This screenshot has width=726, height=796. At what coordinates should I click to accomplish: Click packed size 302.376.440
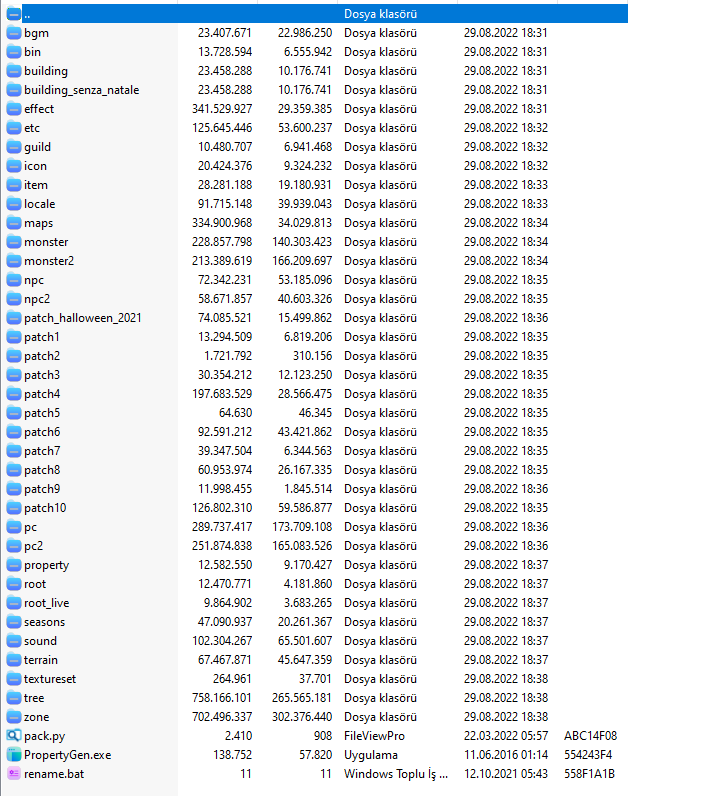[x=302, y=717]
